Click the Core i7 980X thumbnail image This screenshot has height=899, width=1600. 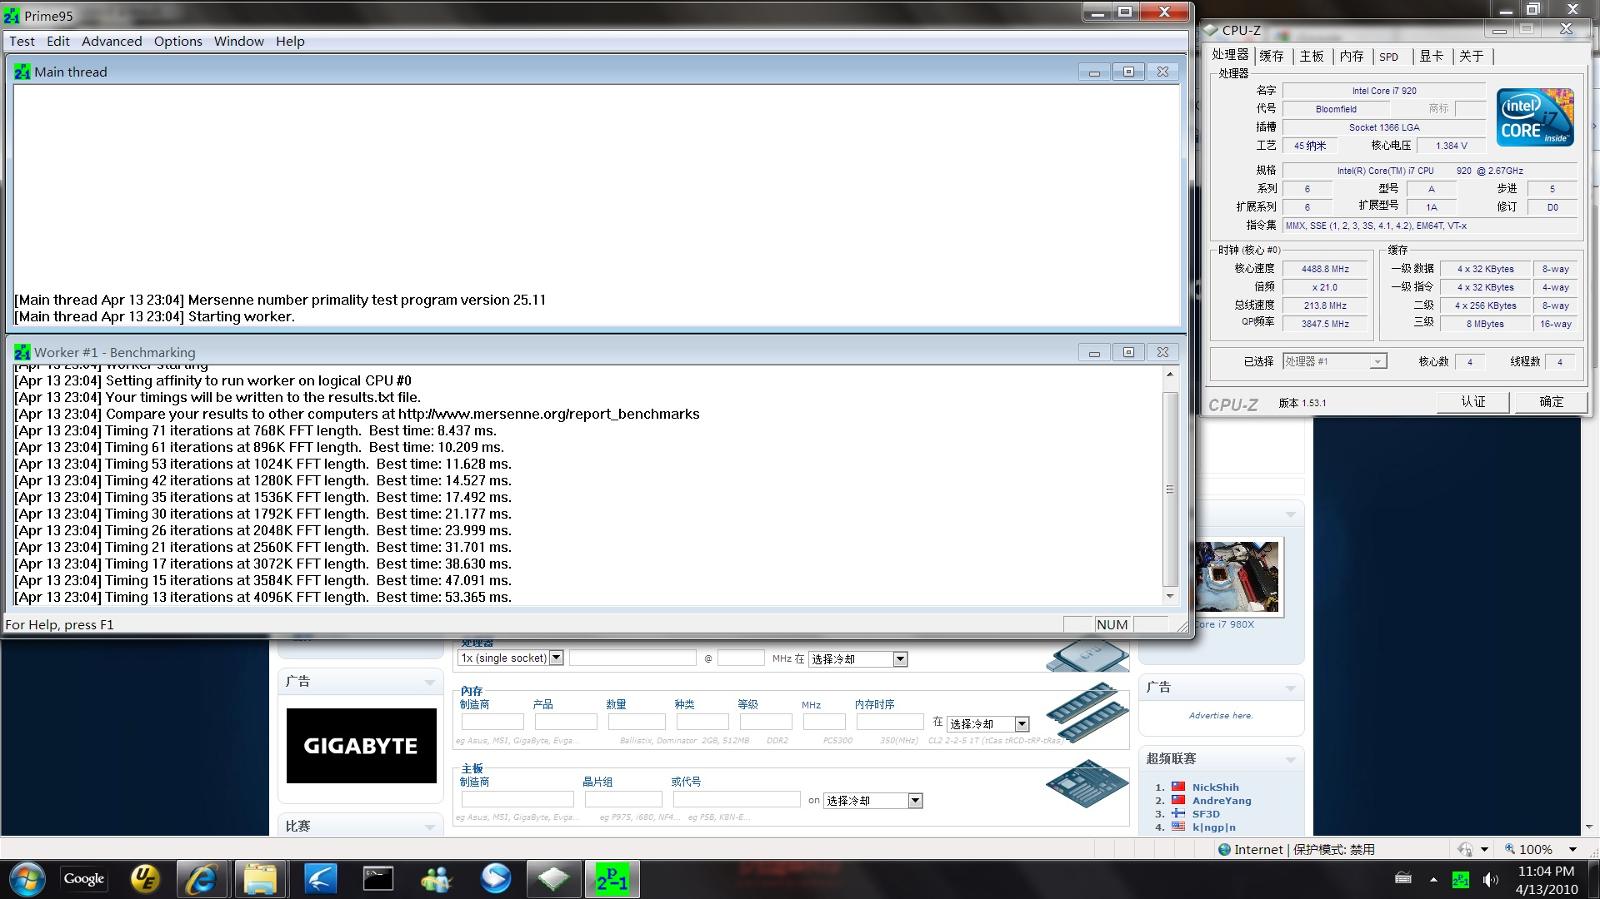click(x=1237, y=578)
